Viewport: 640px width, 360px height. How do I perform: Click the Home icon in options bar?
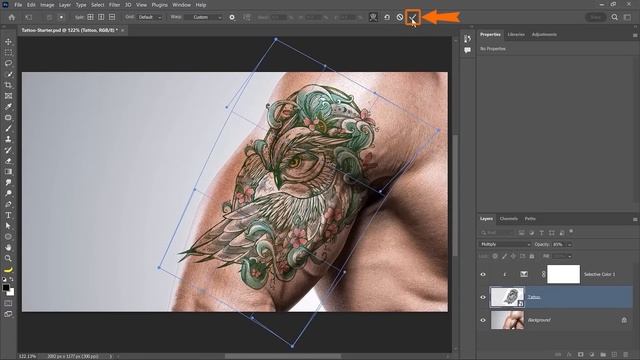point(12,17)
